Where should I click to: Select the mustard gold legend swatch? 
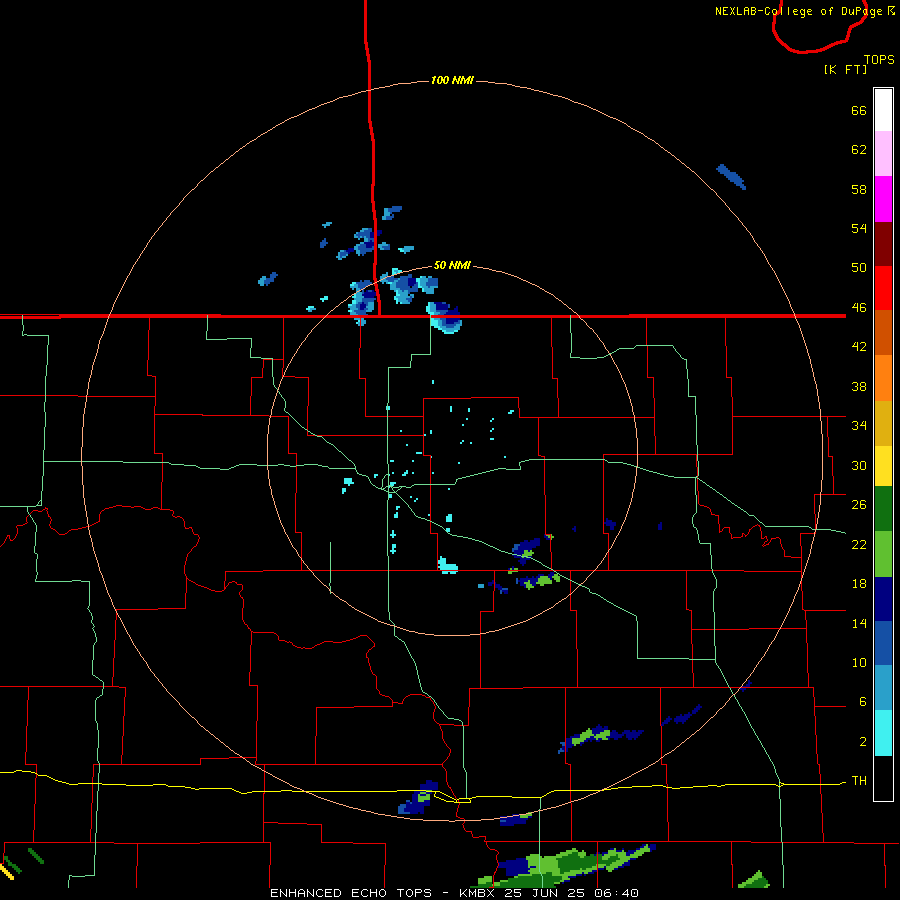pyautogui.click(x=883, y=424)
